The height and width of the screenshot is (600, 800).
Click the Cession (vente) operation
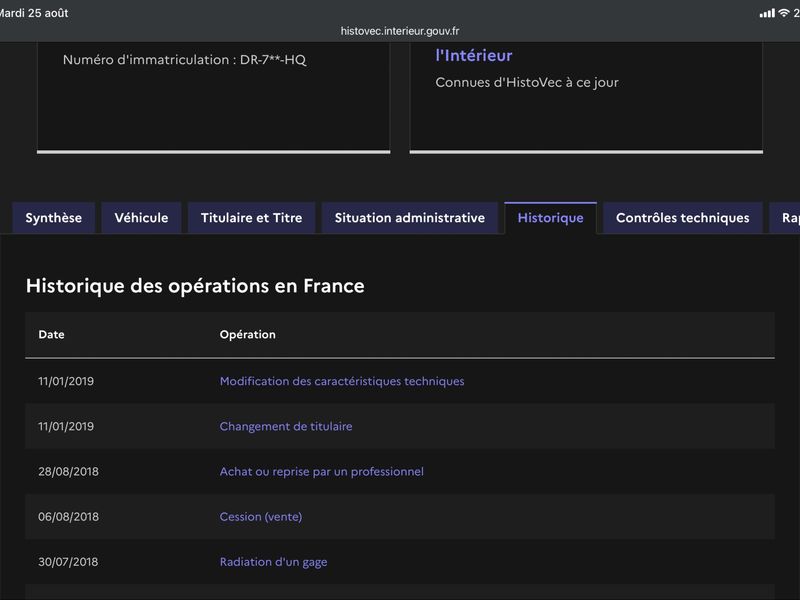[x=261, y=517]
